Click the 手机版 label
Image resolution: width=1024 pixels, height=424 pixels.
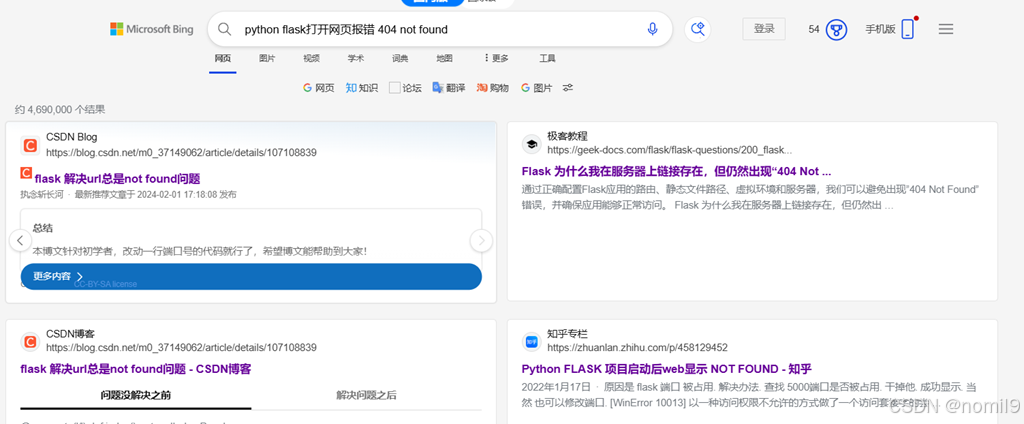[x=880, y=29]
